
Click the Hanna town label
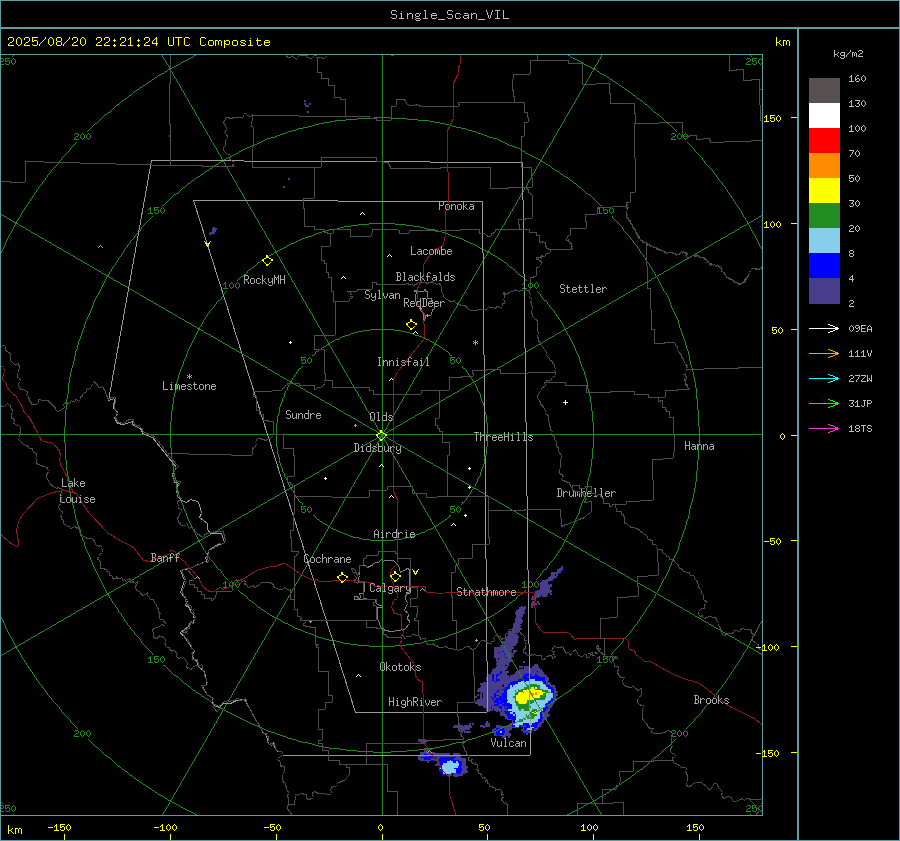(699, 446)
